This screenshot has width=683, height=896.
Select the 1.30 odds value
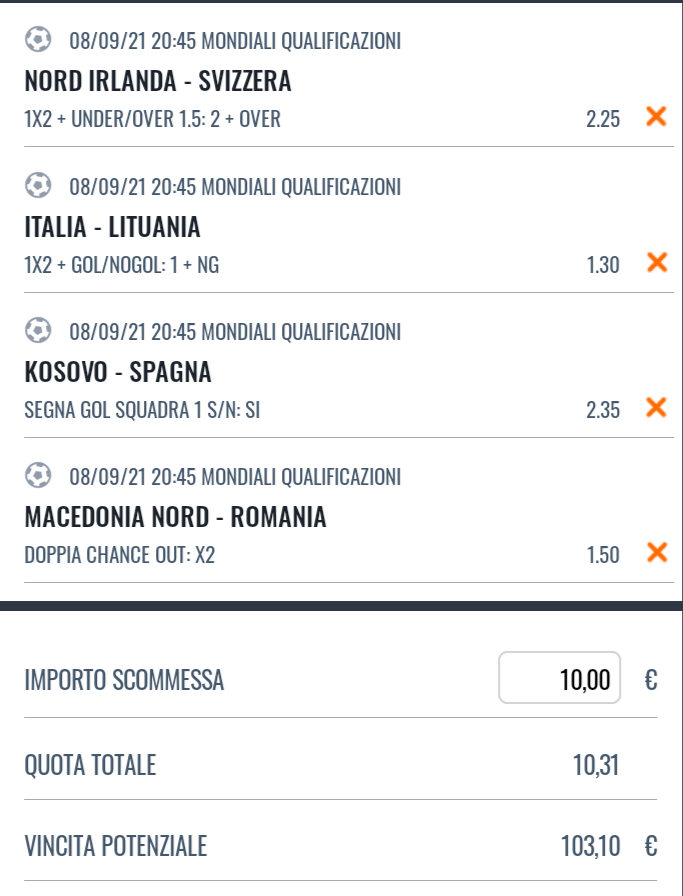[x=603, y=265]
